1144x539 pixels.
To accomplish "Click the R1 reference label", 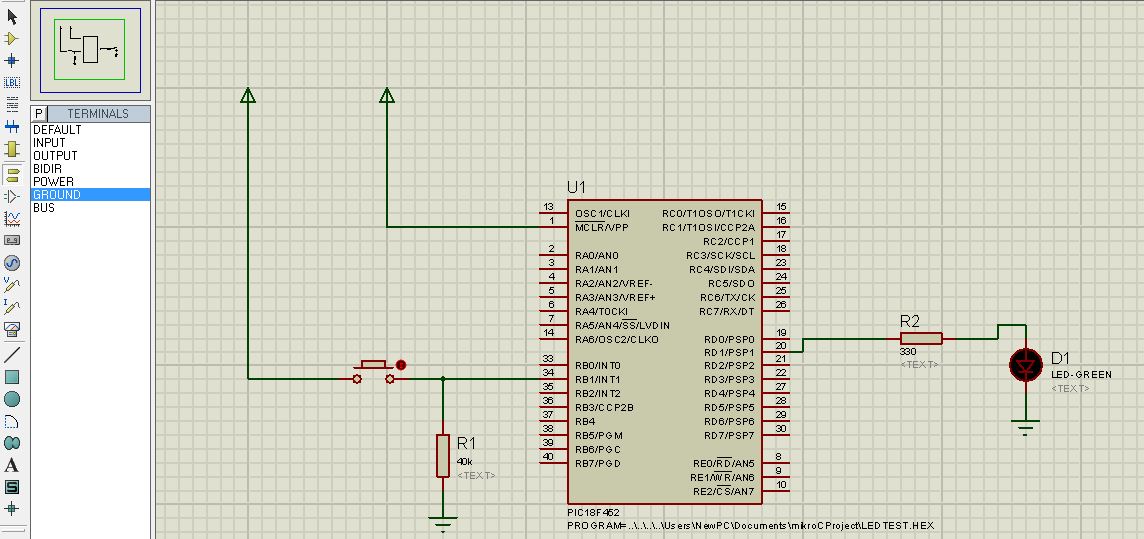I will pos(466,443).
